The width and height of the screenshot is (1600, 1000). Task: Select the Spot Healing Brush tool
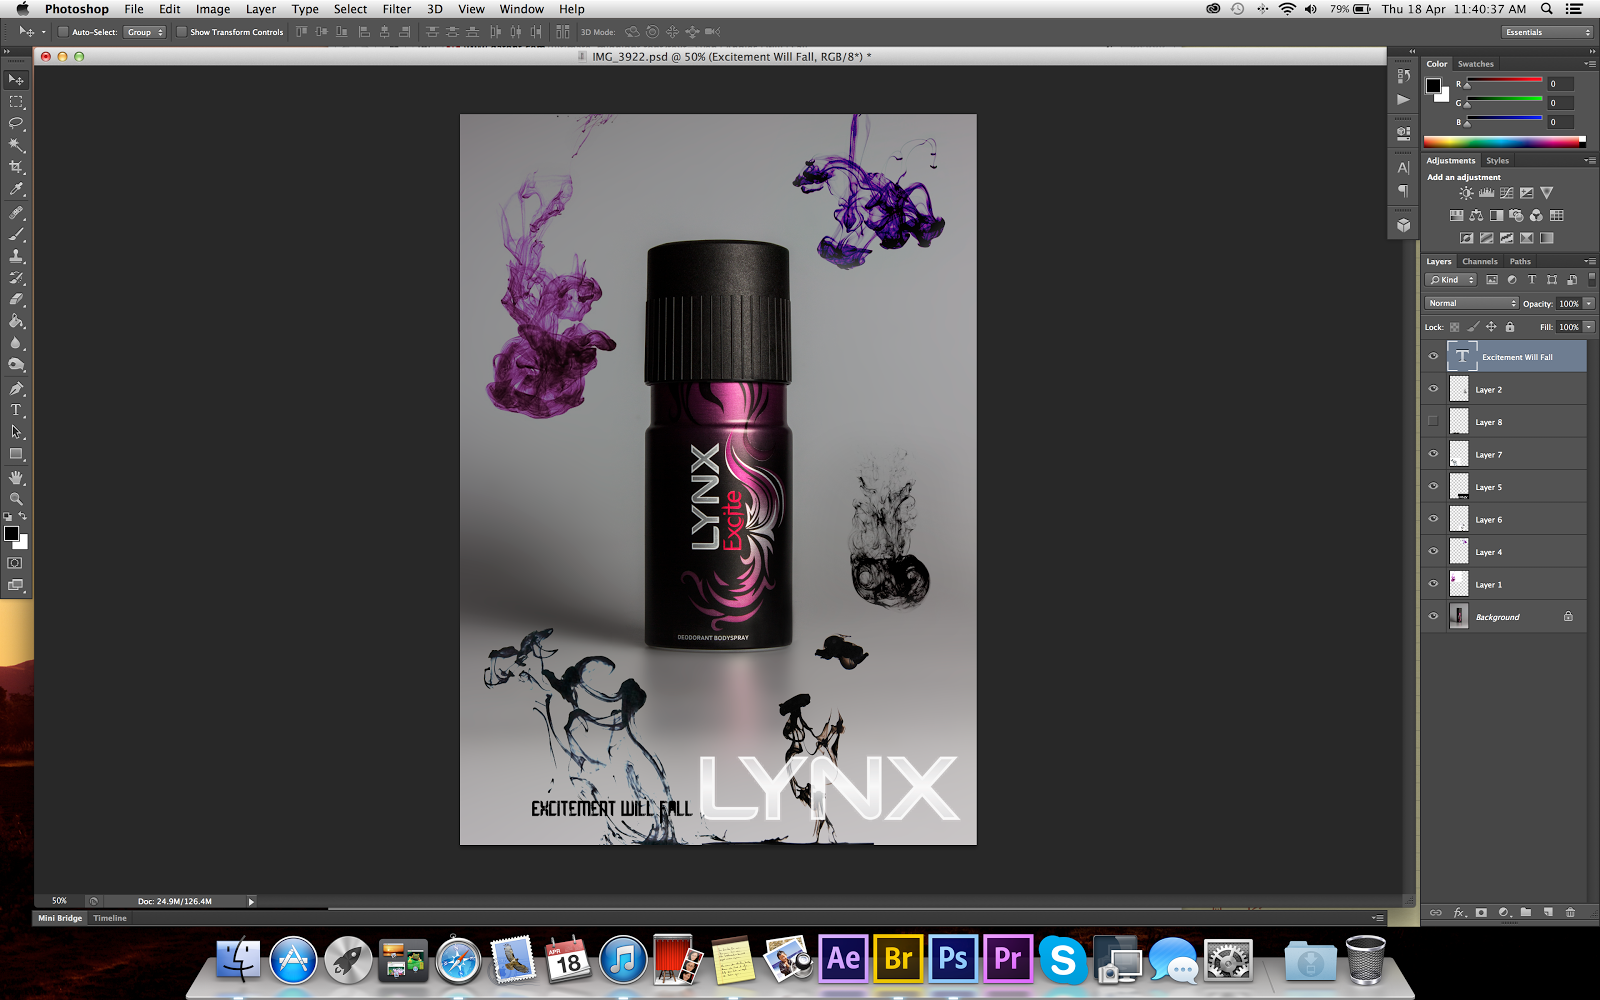tap(16, 213)
